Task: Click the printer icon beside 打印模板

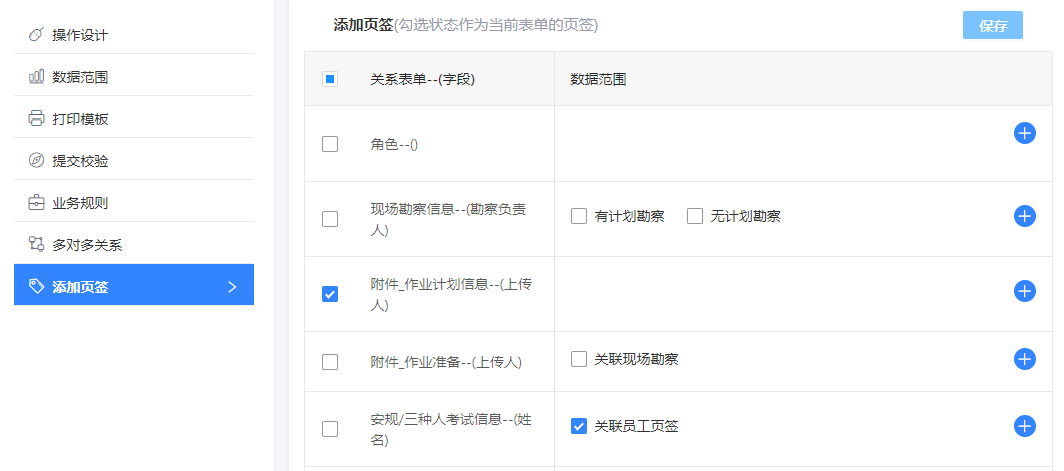Action: click(36, 119)
